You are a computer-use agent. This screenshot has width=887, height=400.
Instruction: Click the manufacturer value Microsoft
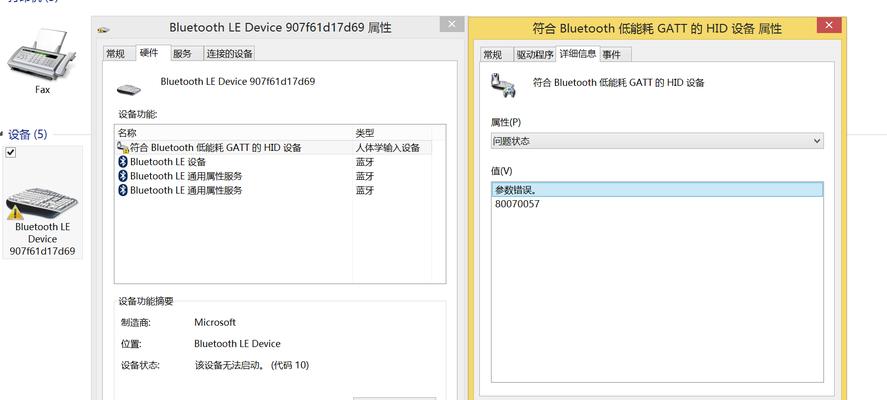pos(215,322)
